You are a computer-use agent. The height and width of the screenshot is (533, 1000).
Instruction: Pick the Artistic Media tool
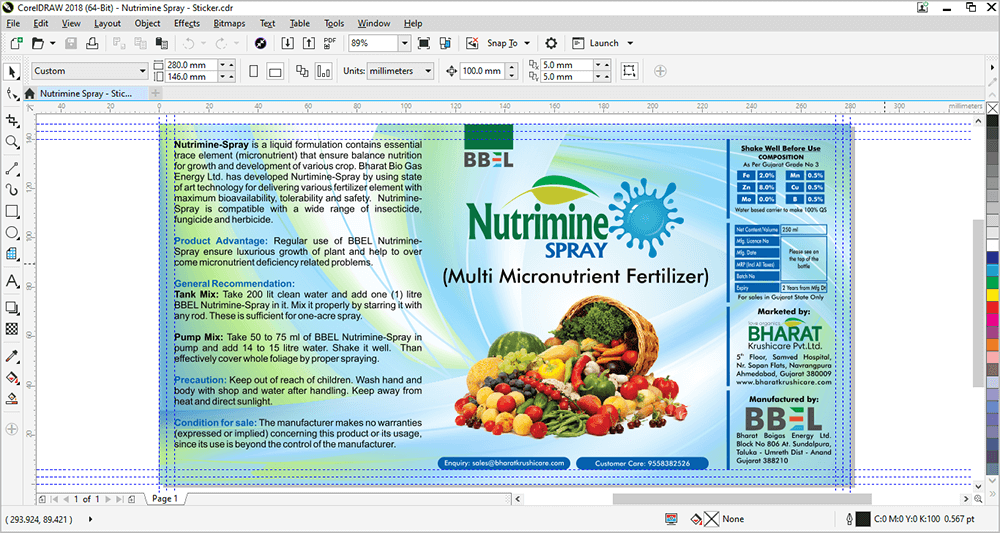point(11,189)
